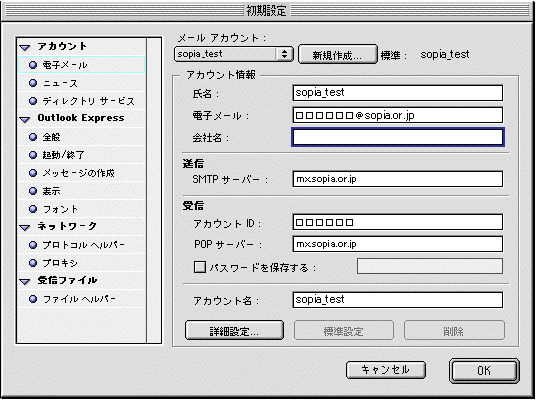Image resolution: width=536 pixels, height=400 pixels.
Task: Open the ファイル ヘルパー item
Action: point(81,299)
